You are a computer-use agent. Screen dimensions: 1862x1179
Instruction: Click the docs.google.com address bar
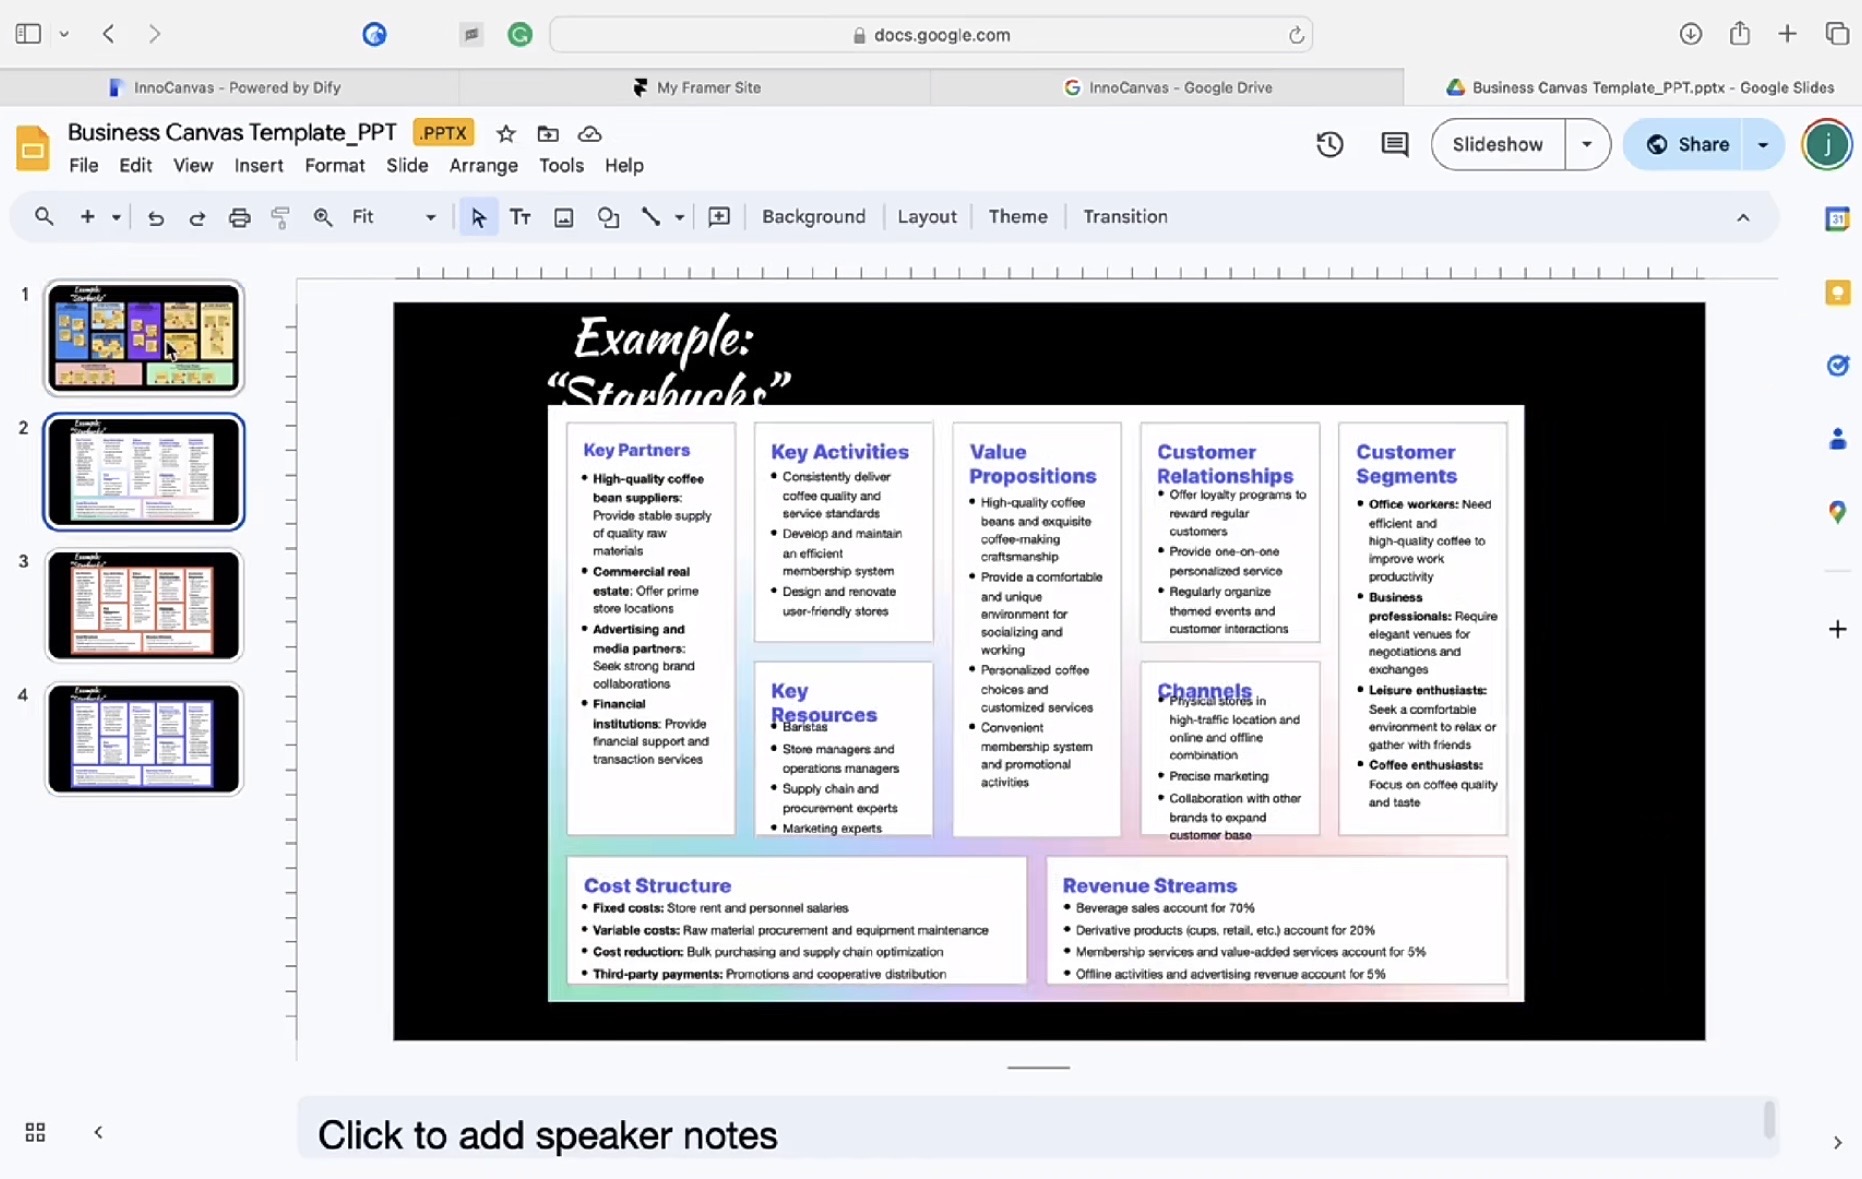(x=931, y=35)
